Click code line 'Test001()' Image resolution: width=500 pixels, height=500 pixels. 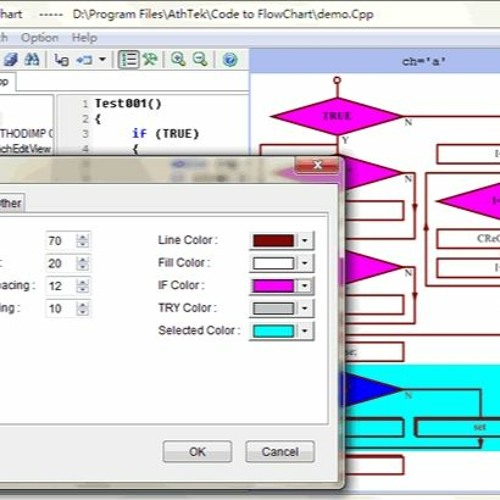coord(128,103)
